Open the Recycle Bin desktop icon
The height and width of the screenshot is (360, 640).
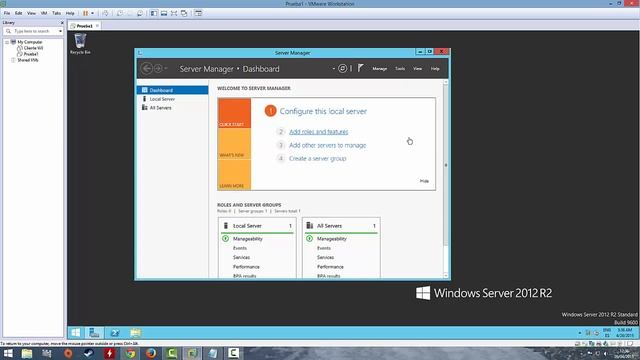click(80, 44)
